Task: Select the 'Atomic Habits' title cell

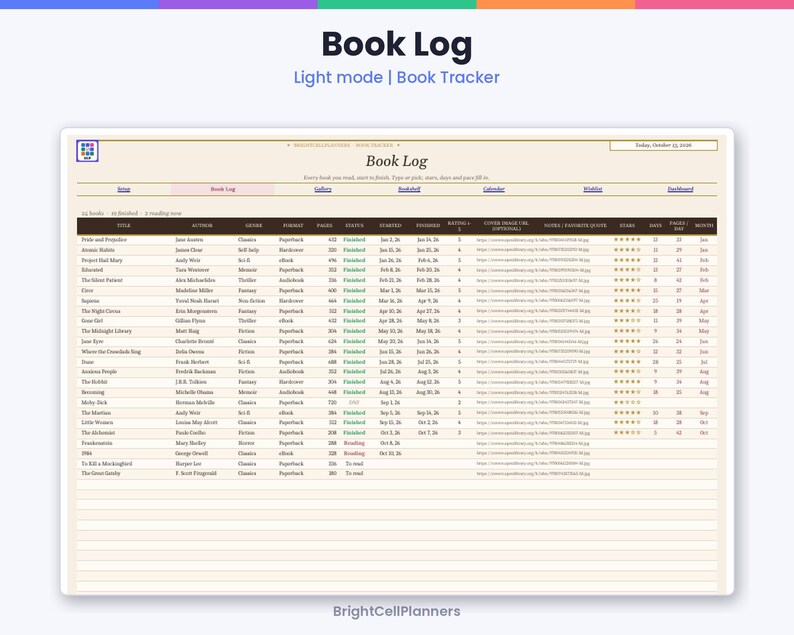Action: click(x=98, y=250)
